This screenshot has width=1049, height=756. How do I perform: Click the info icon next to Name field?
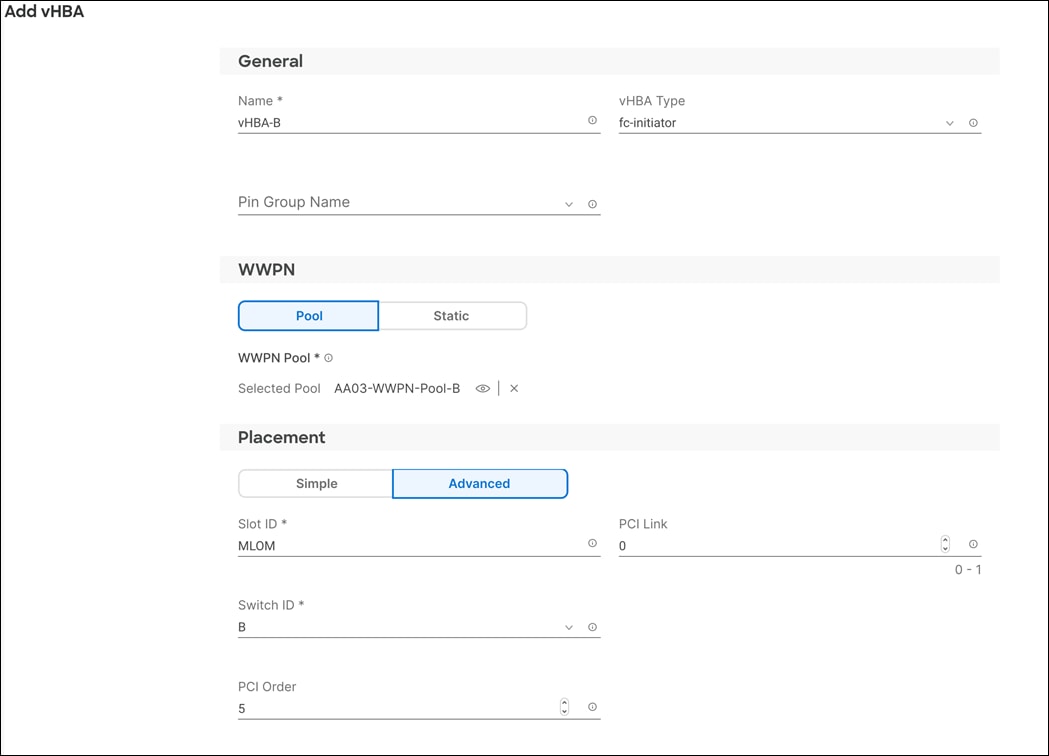(x=592, y=119)
